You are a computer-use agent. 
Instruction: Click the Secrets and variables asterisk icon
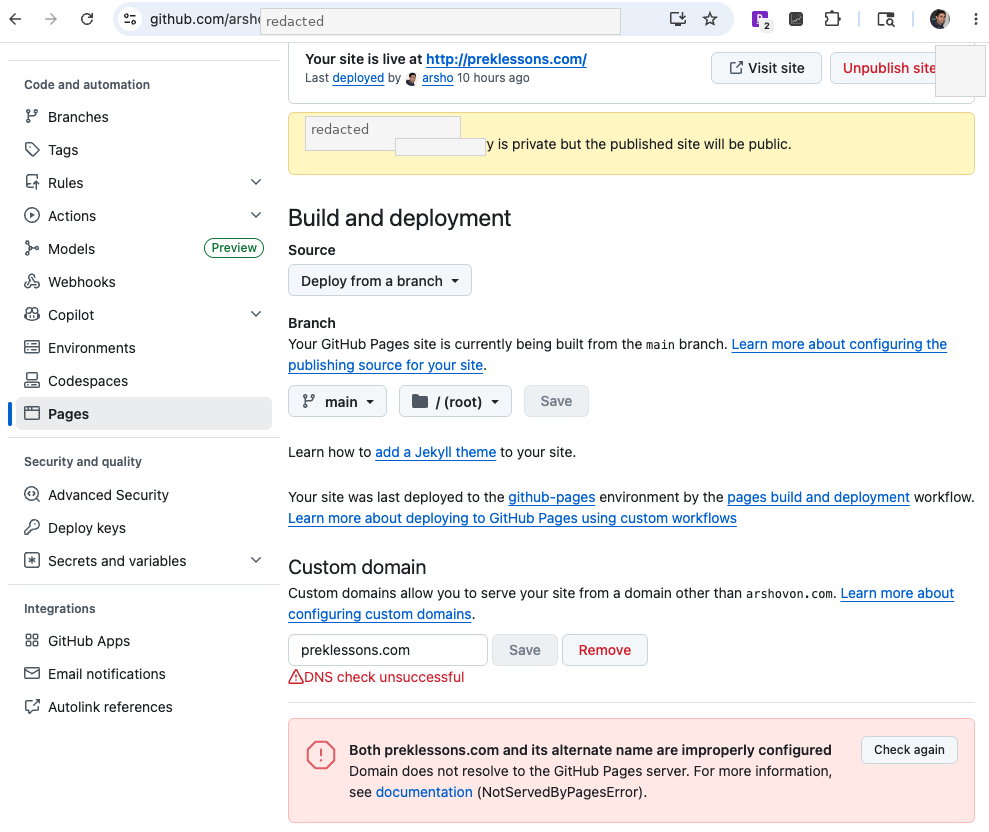click(x=32, y=560)
